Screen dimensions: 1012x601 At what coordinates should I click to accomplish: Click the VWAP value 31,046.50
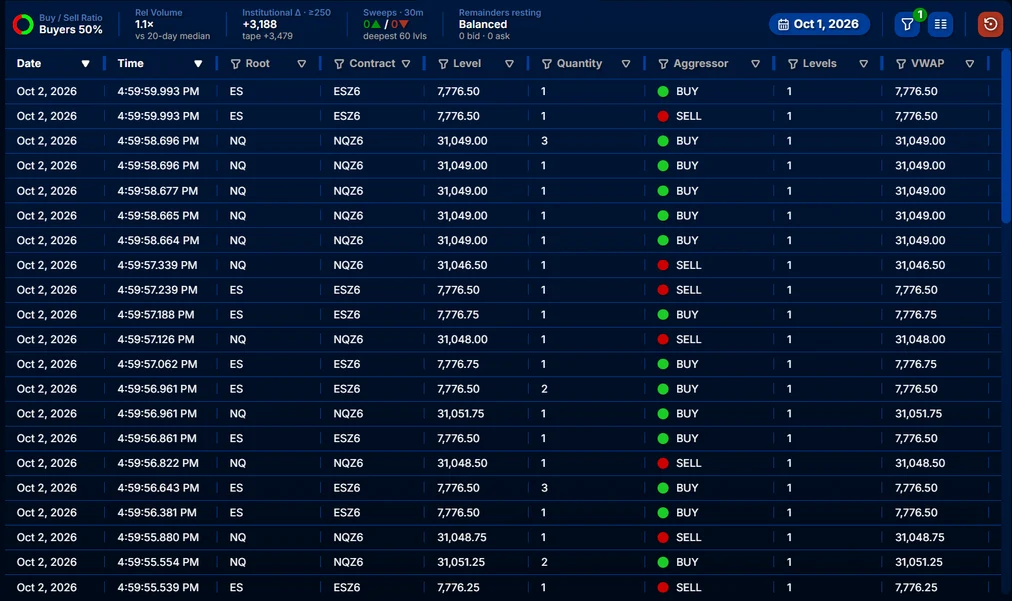(x=920, y=265)
